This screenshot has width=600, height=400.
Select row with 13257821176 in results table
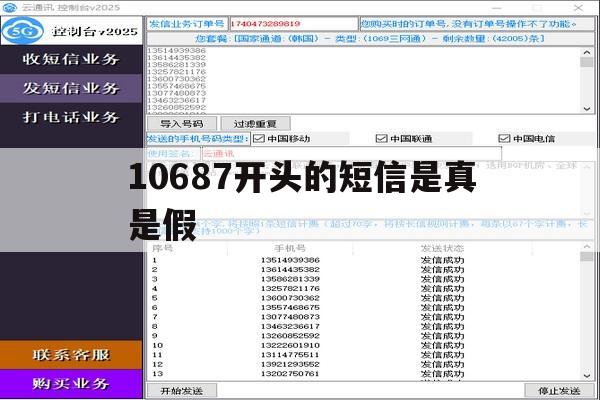coord(364,289)
